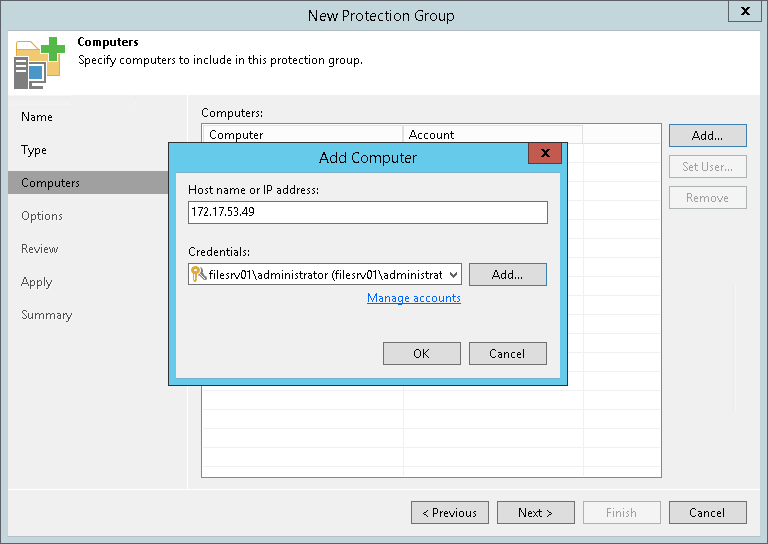
Task: Click the key icon in Credentials
Action: point(197,274)
